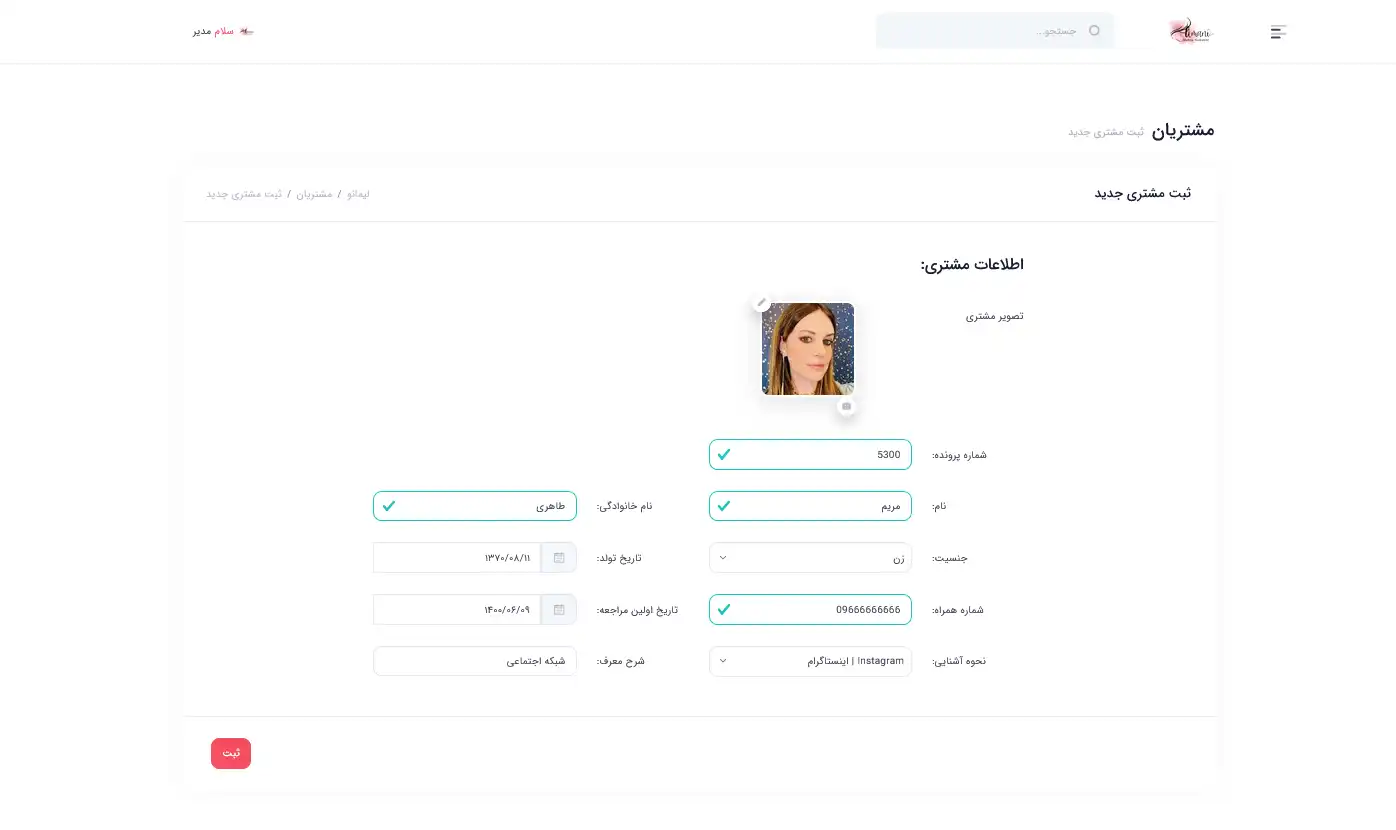Click the user avatar beside سلام مدیر
Screen dimensions: 1396x830
(246, 31)
